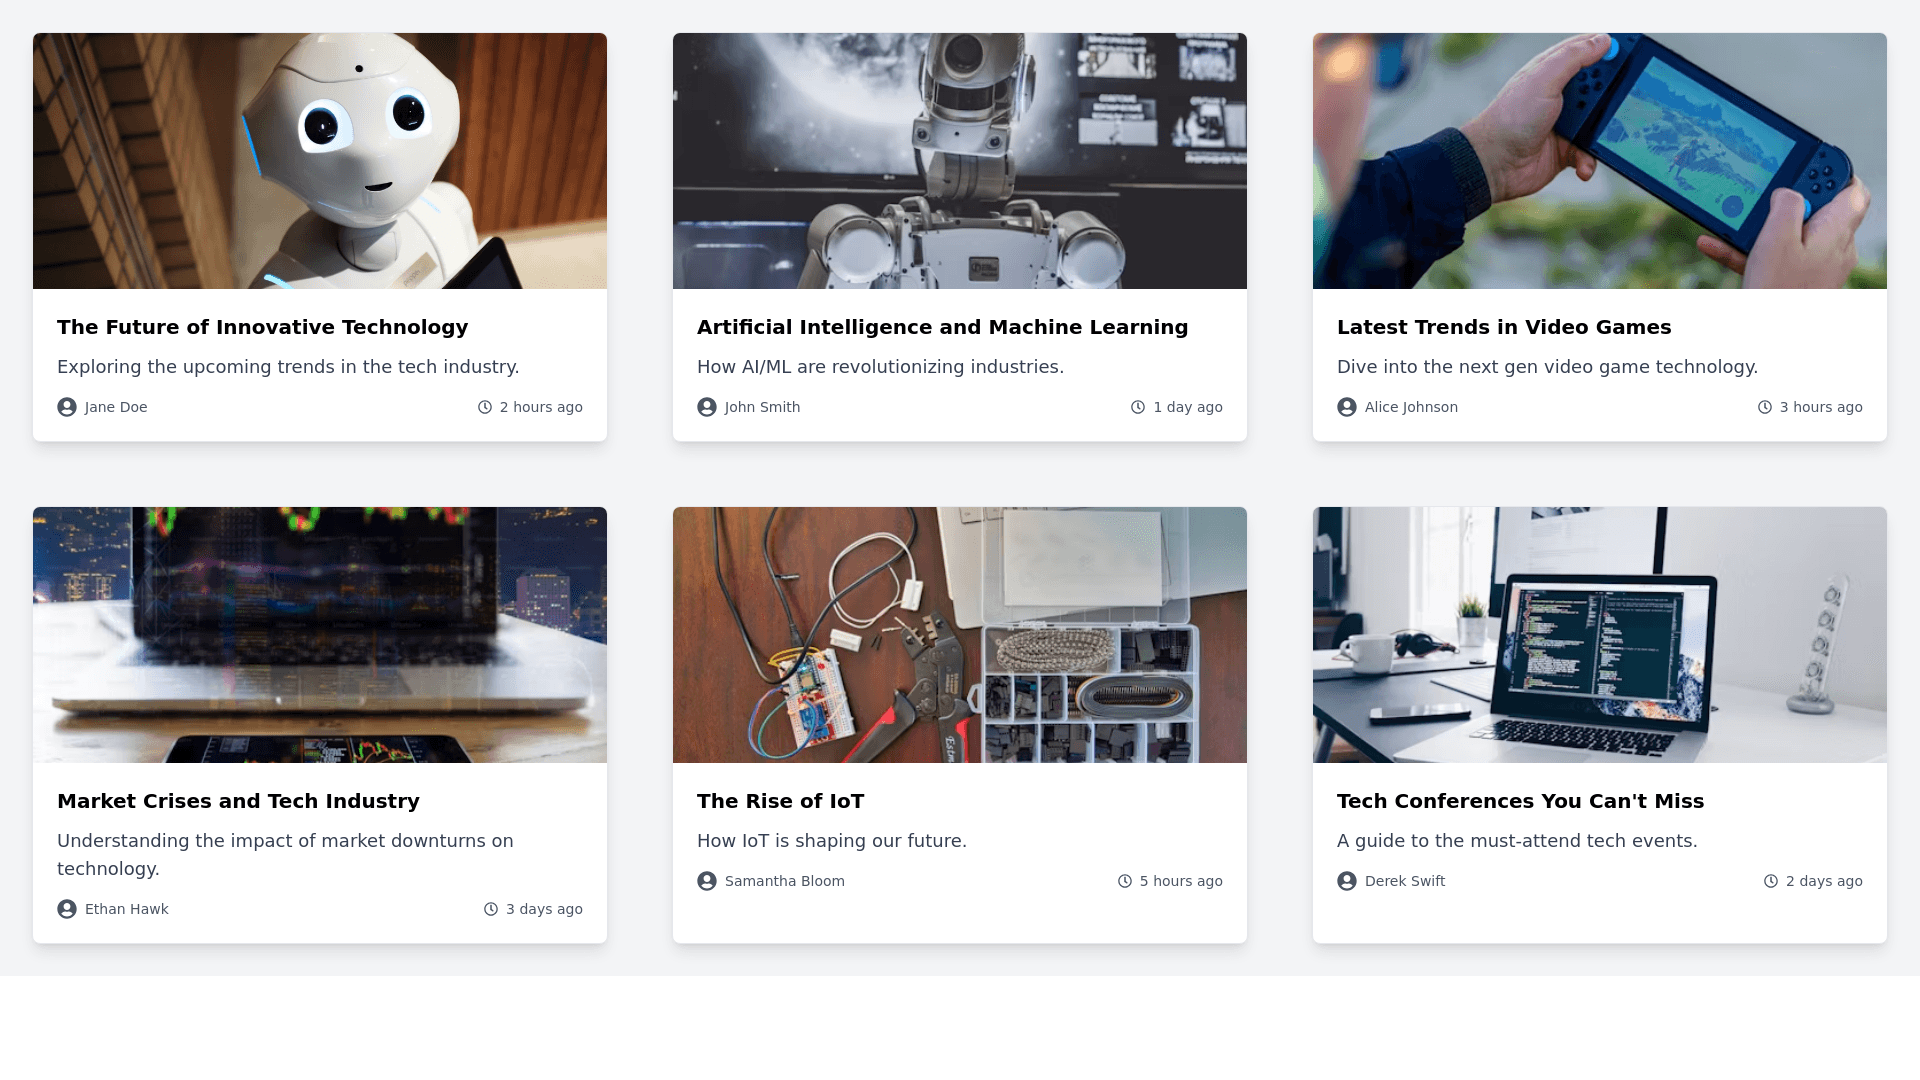
Task: Open the laptop with code image
Action: [1600, 635]
